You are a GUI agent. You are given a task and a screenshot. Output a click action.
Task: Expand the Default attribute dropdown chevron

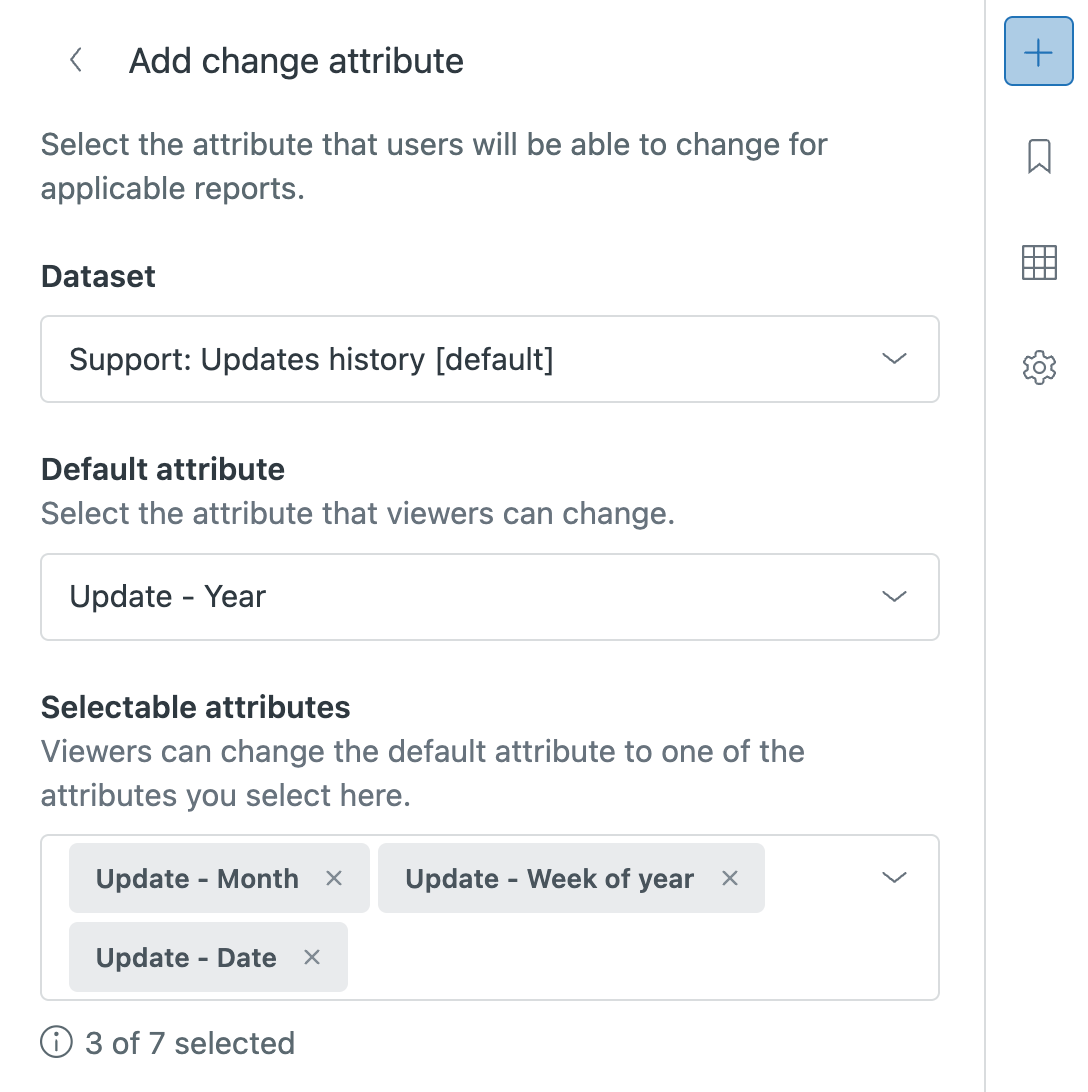[893, 597]
